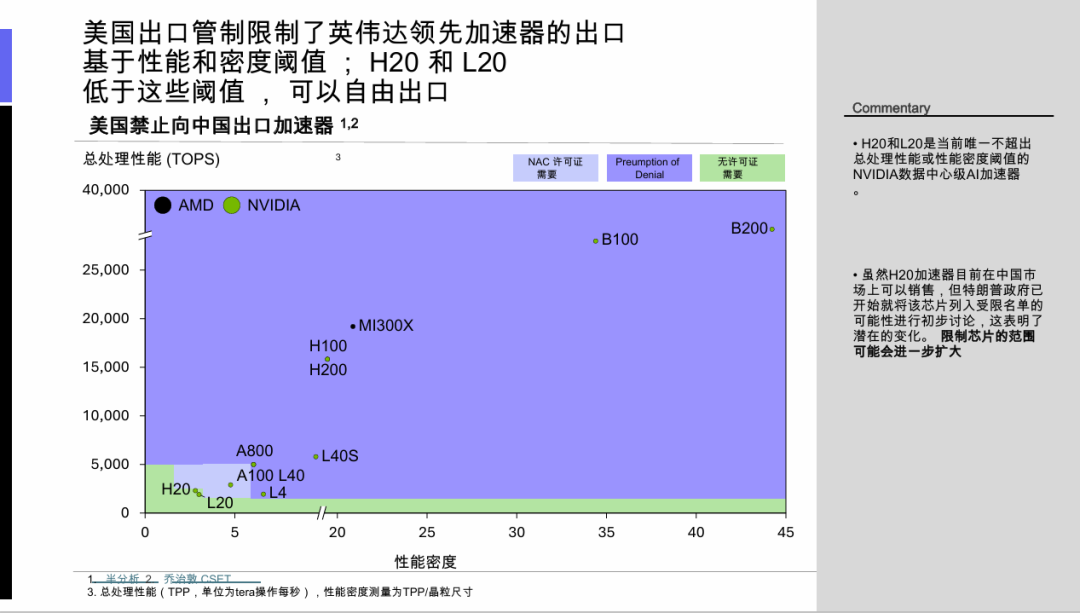1080x613 pixels.
Task: Click the A800 data point dot
Action: click(253, 464)
